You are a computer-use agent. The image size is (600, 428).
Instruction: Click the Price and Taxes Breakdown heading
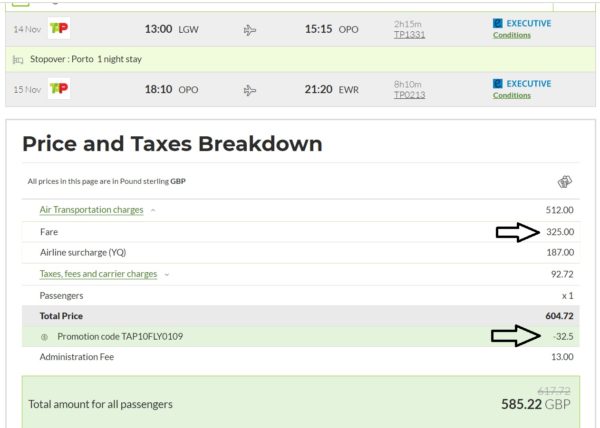(x=172, y=144)
